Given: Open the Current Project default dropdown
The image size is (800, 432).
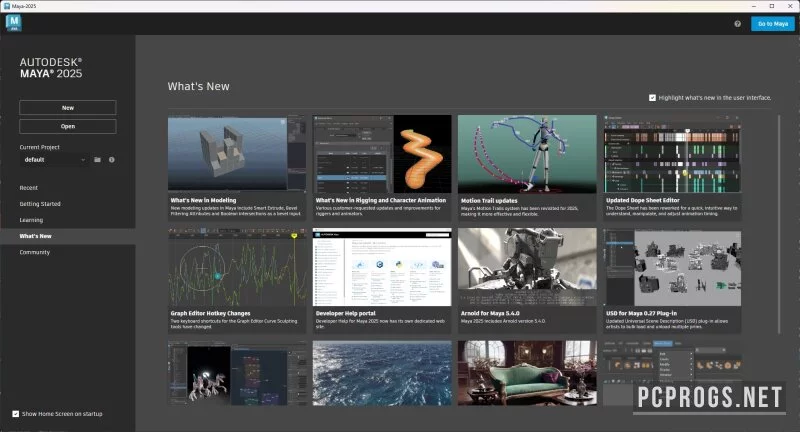Looking at the screenshot, I should click(x=55, y=160).
